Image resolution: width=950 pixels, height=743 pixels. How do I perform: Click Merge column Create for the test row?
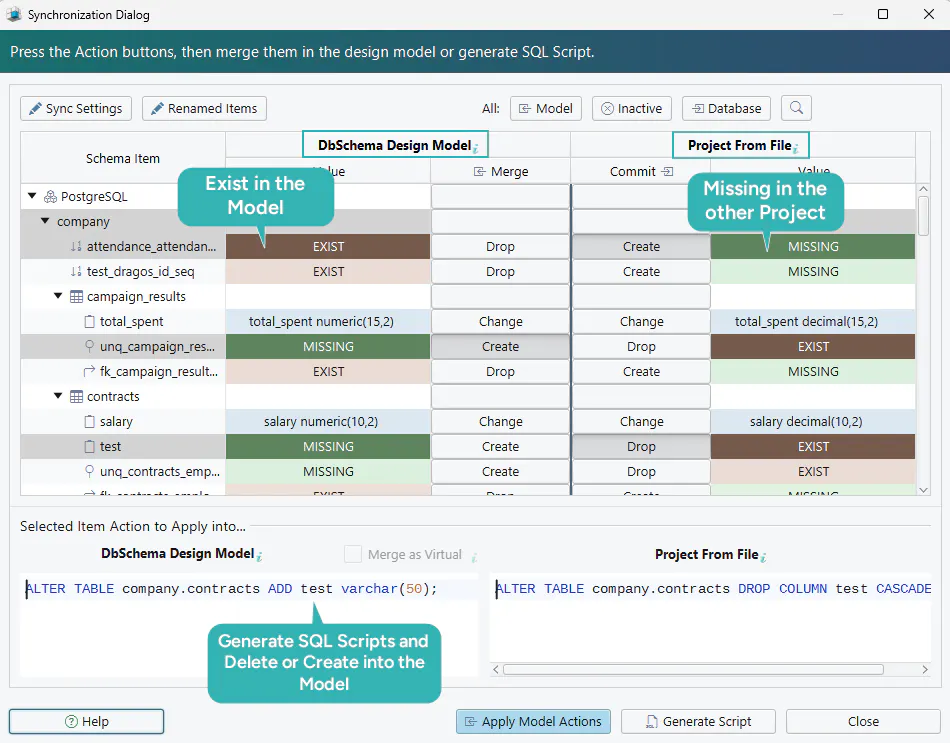point(500,447)
